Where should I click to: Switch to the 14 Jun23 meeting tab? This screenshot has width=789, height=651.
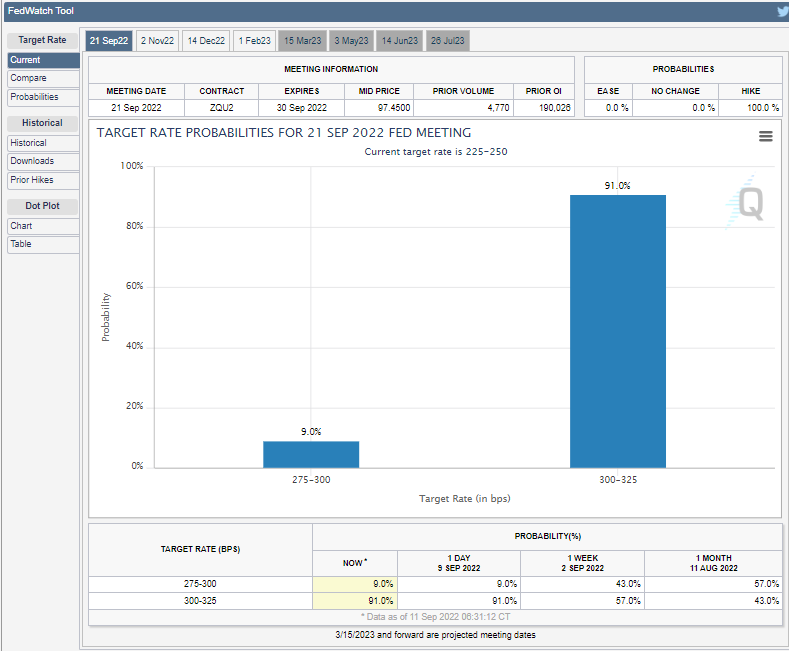[400, 41]
